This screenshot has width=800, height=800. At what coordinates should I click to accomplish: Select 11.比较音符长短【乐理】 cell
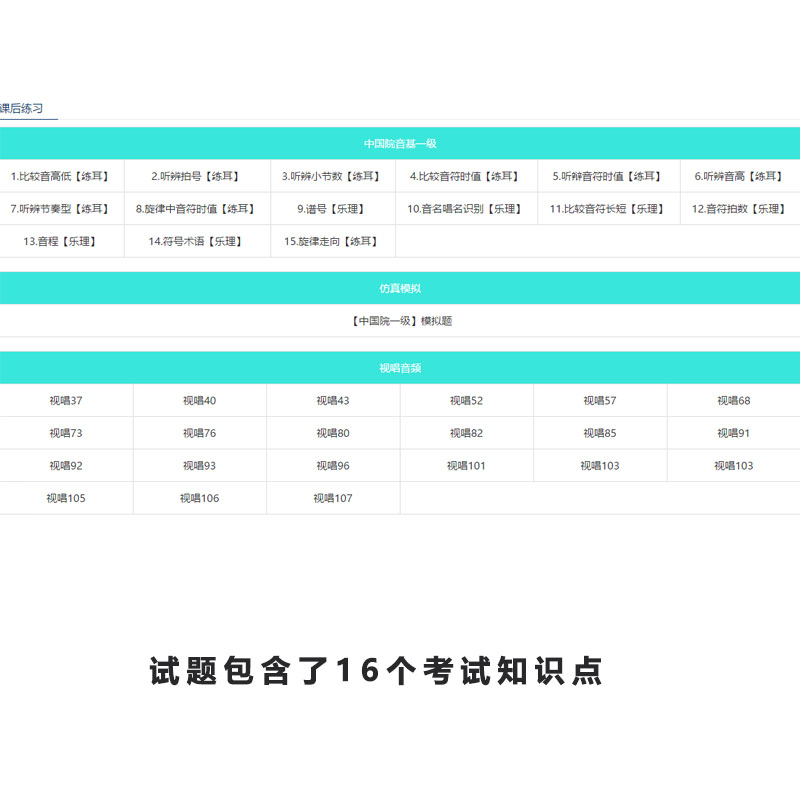(x=607, y=209)
